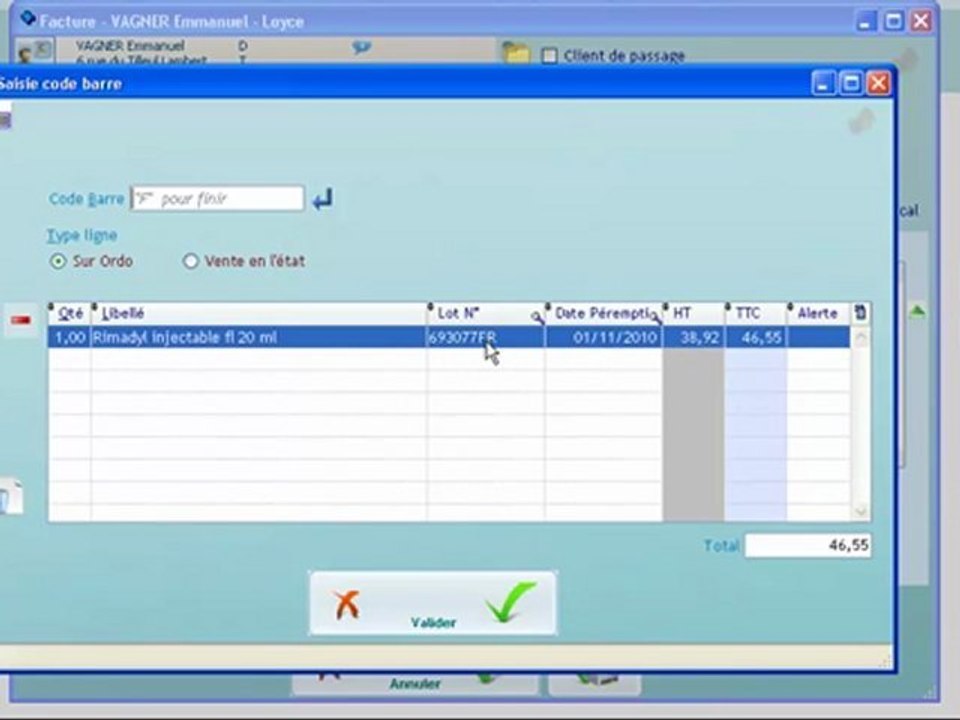Click the red minus delete-line icon
This screenshot has width=960, height=720.
click(x=21, y=320)
